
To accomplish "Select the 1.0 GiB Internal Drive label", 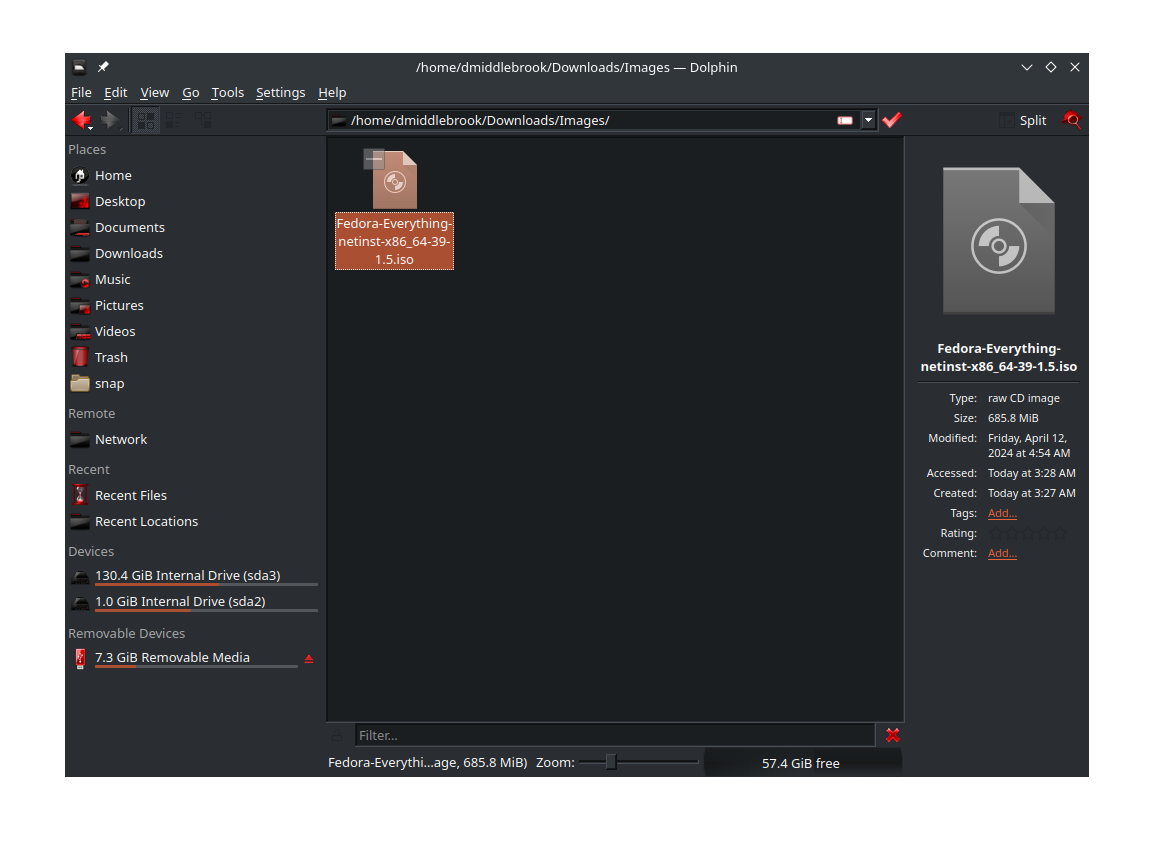I will tap(180, 601).
